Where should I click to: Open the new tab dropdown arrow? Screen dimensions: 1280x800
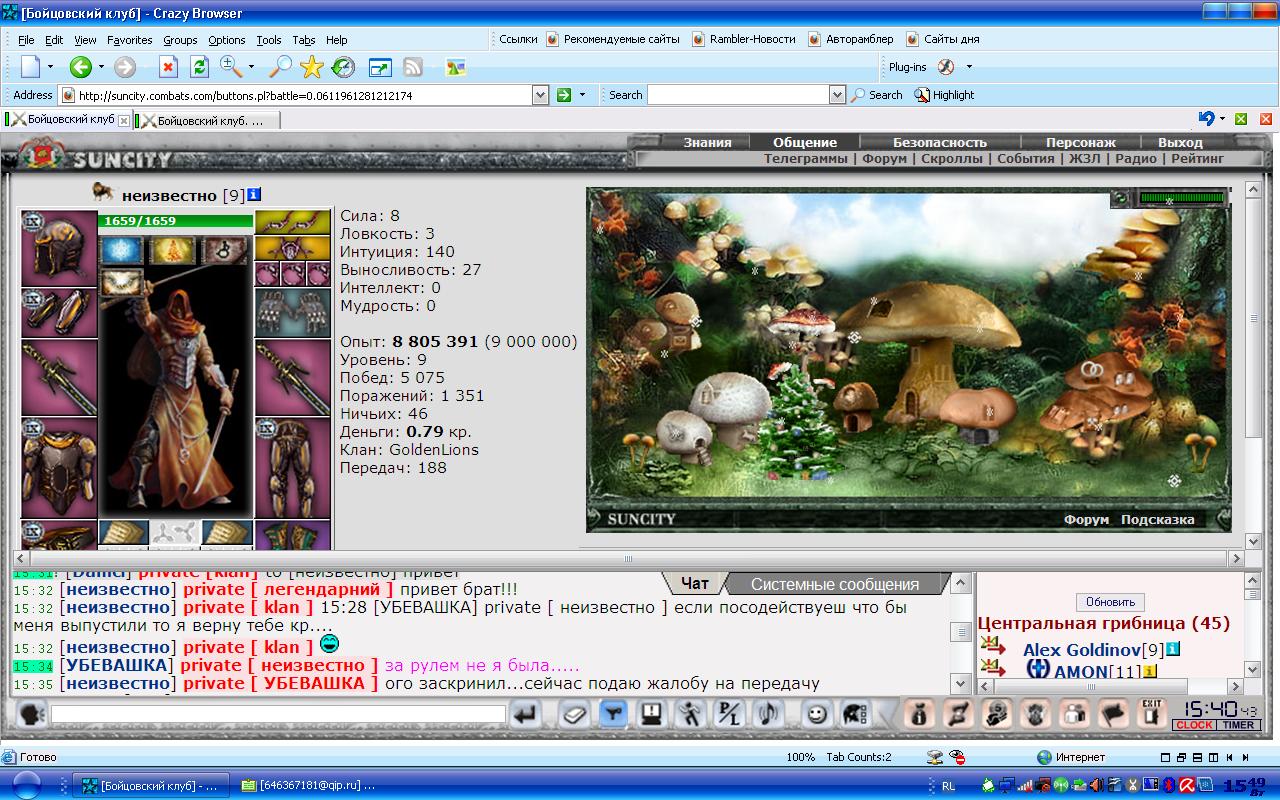(x=50, y=67)
